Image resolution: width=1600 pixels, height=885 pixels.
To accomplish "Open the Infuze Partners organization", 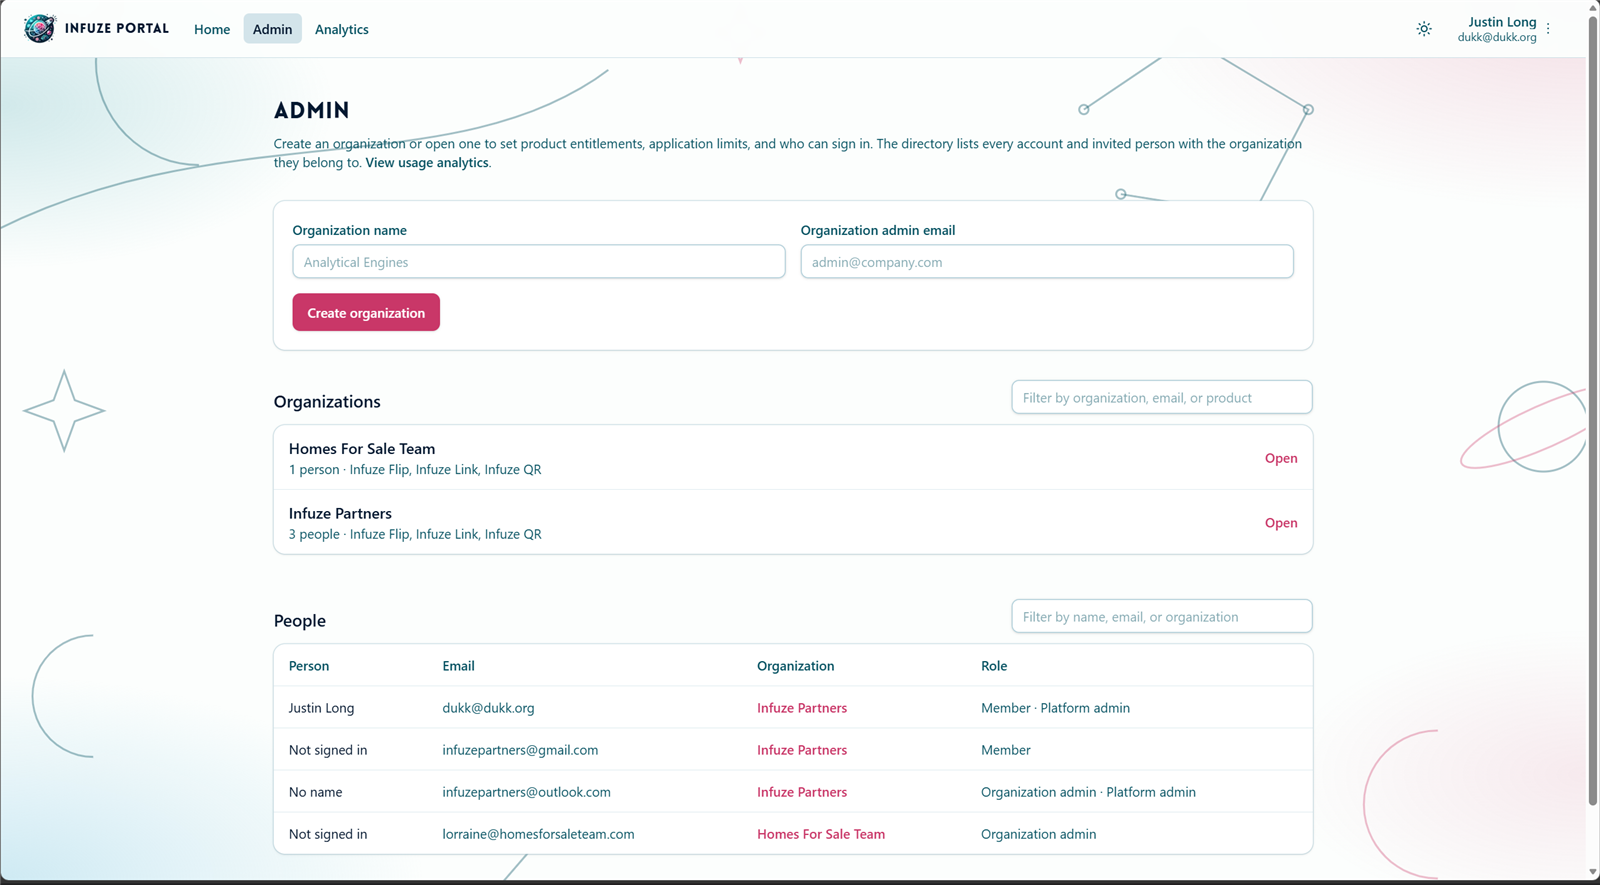I will click(x=1281, y=523).
